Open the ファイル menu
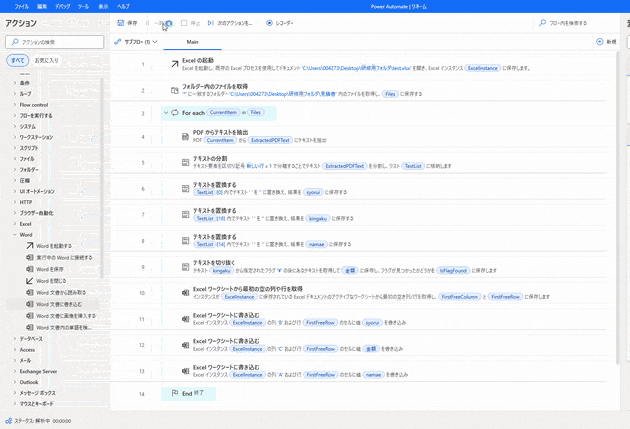The width and height of the screenshot is (630, 429). [x=21, y=6]
